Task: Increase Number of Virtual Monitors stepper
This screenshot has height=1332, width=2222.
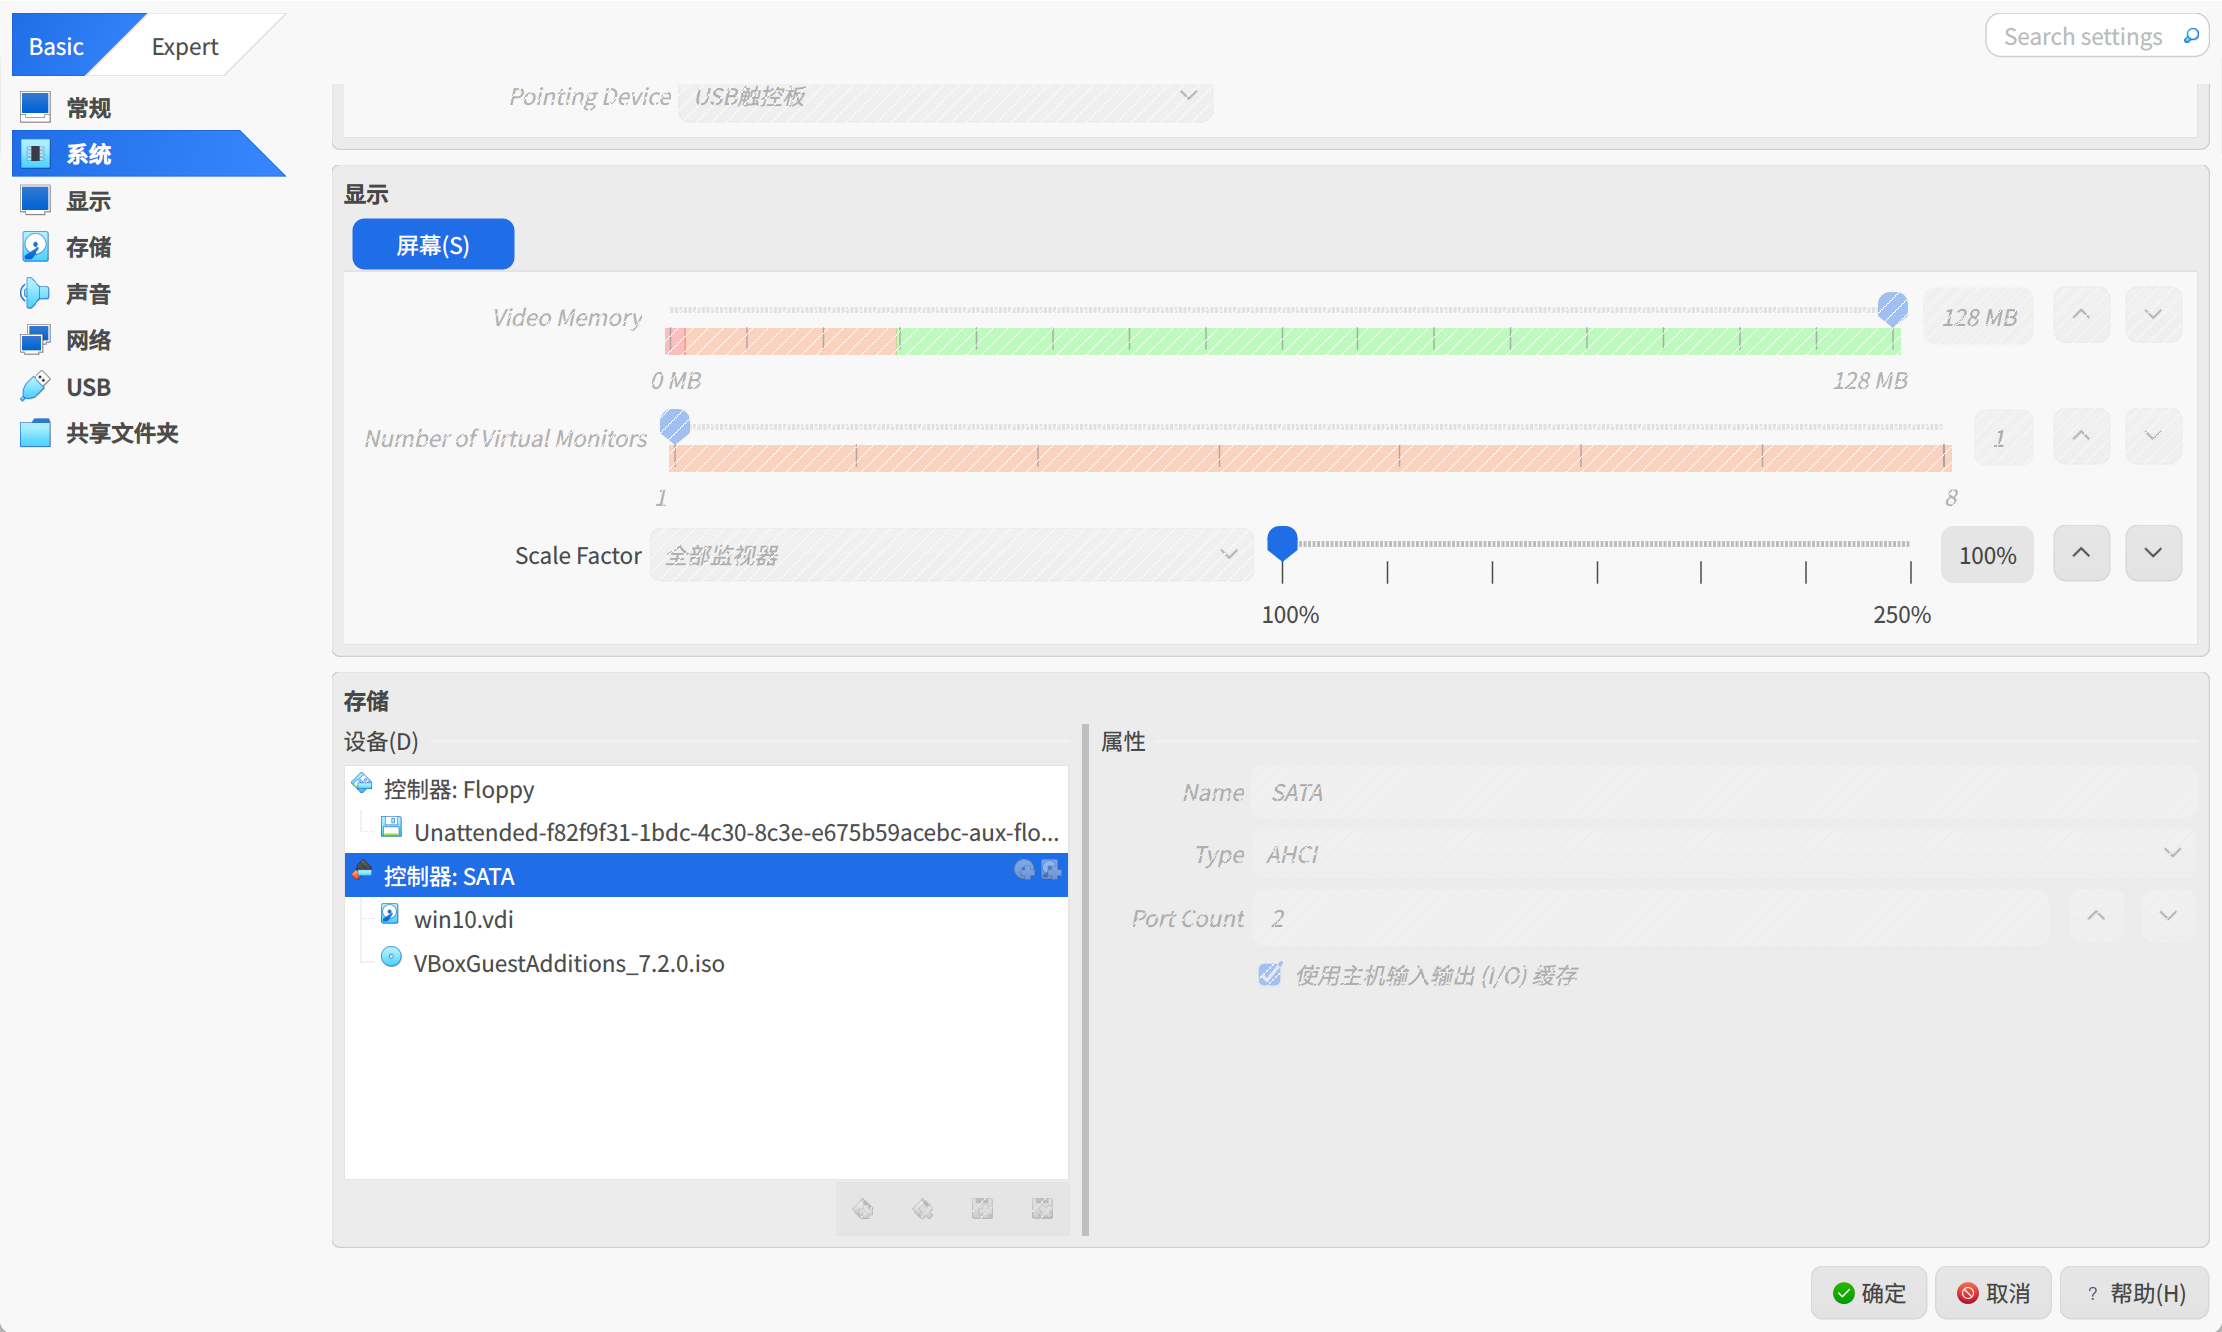Action: coord(2081,436)
